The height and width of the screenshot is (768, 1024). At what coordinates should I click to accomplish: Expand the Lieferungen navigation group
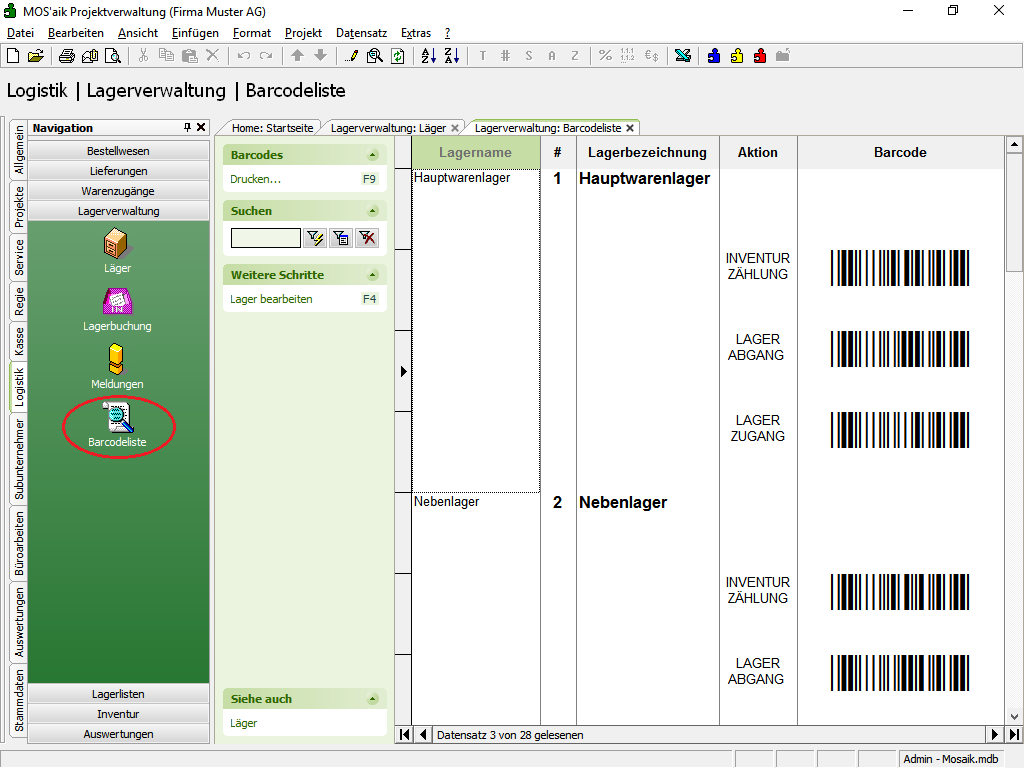(118, 171)
